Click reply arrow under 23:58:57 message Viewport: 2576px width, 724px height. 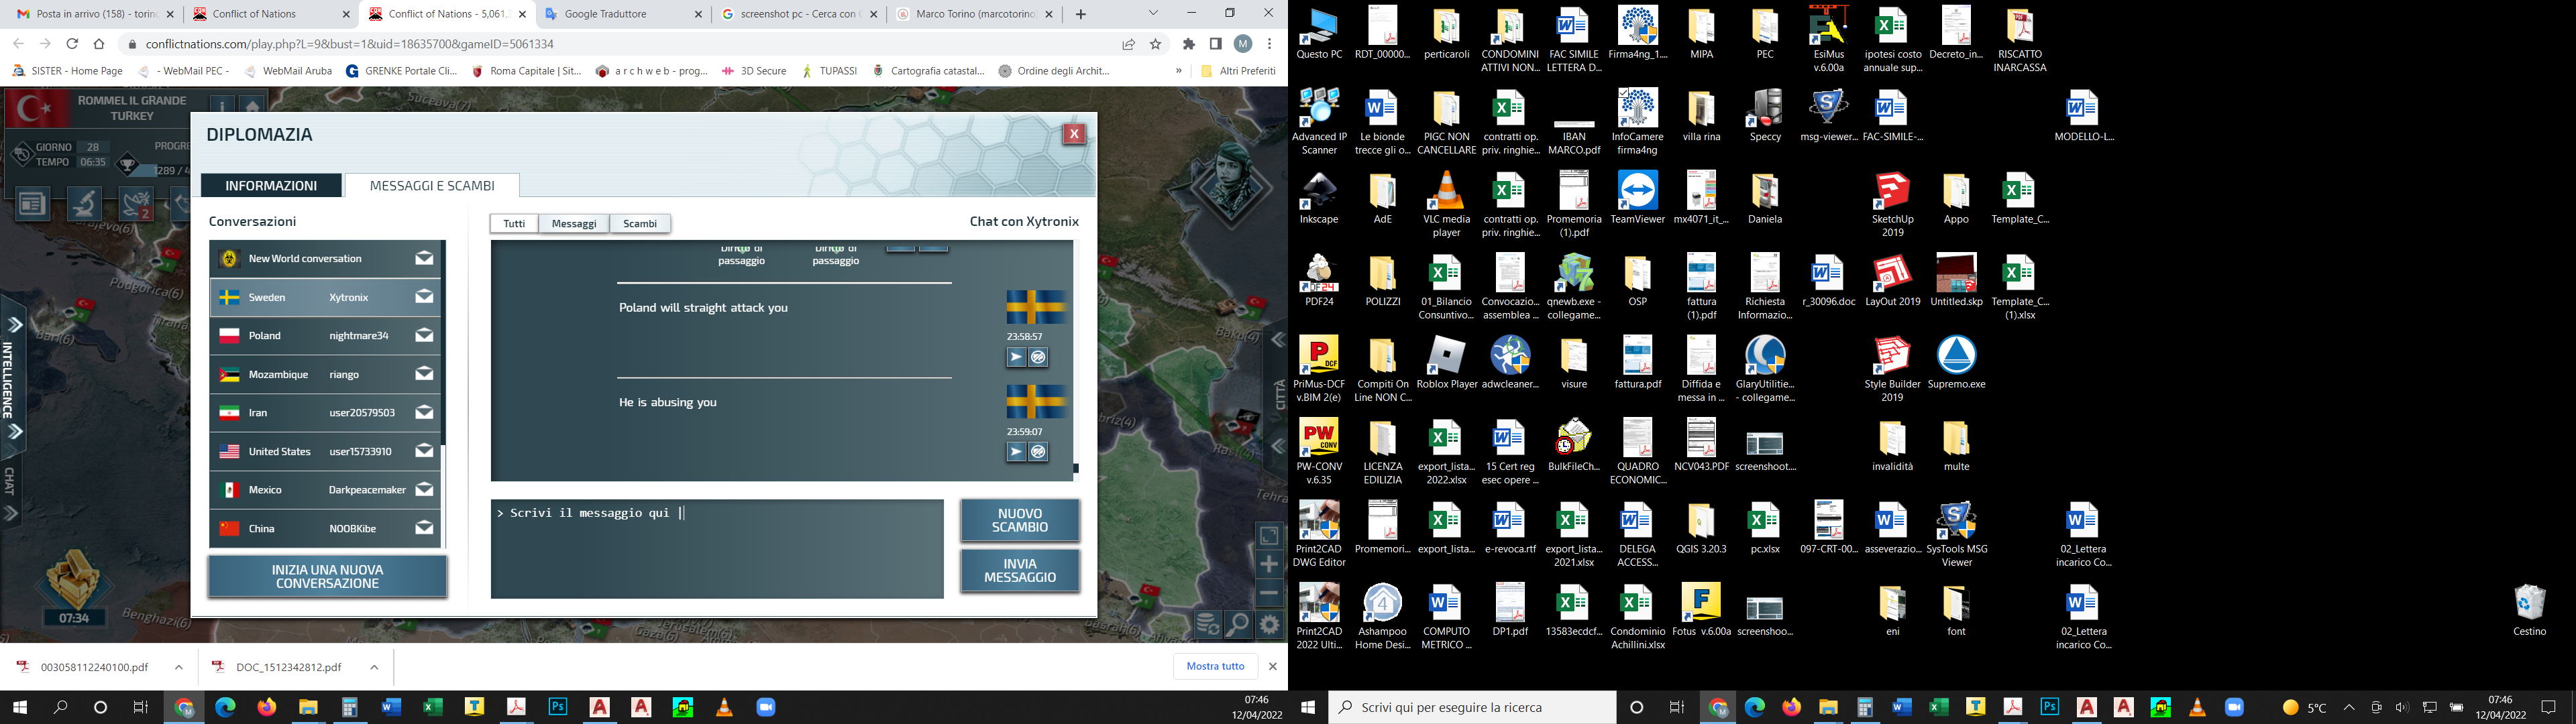point(1016,358)
